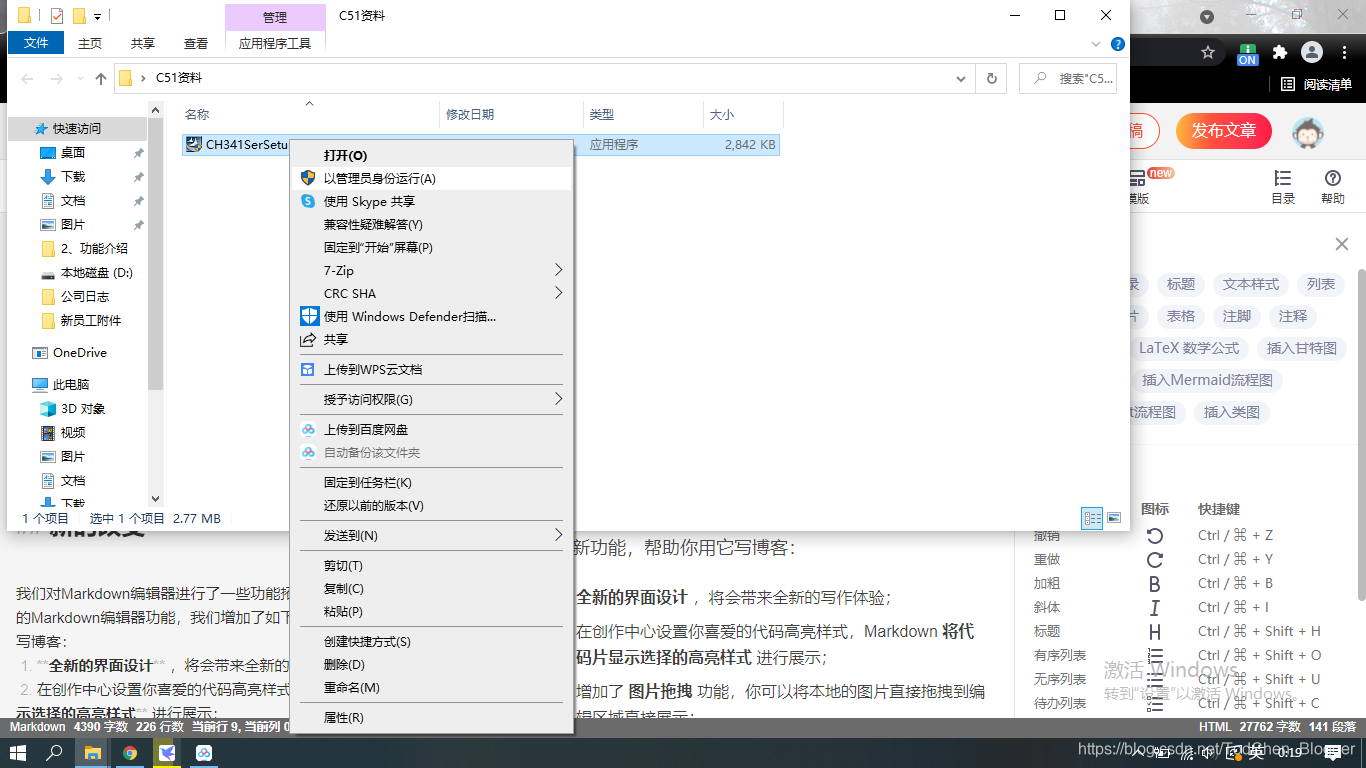Click the 发布文章 publish button
This screenshot has height=768, width=1366.
[1223, 131]
